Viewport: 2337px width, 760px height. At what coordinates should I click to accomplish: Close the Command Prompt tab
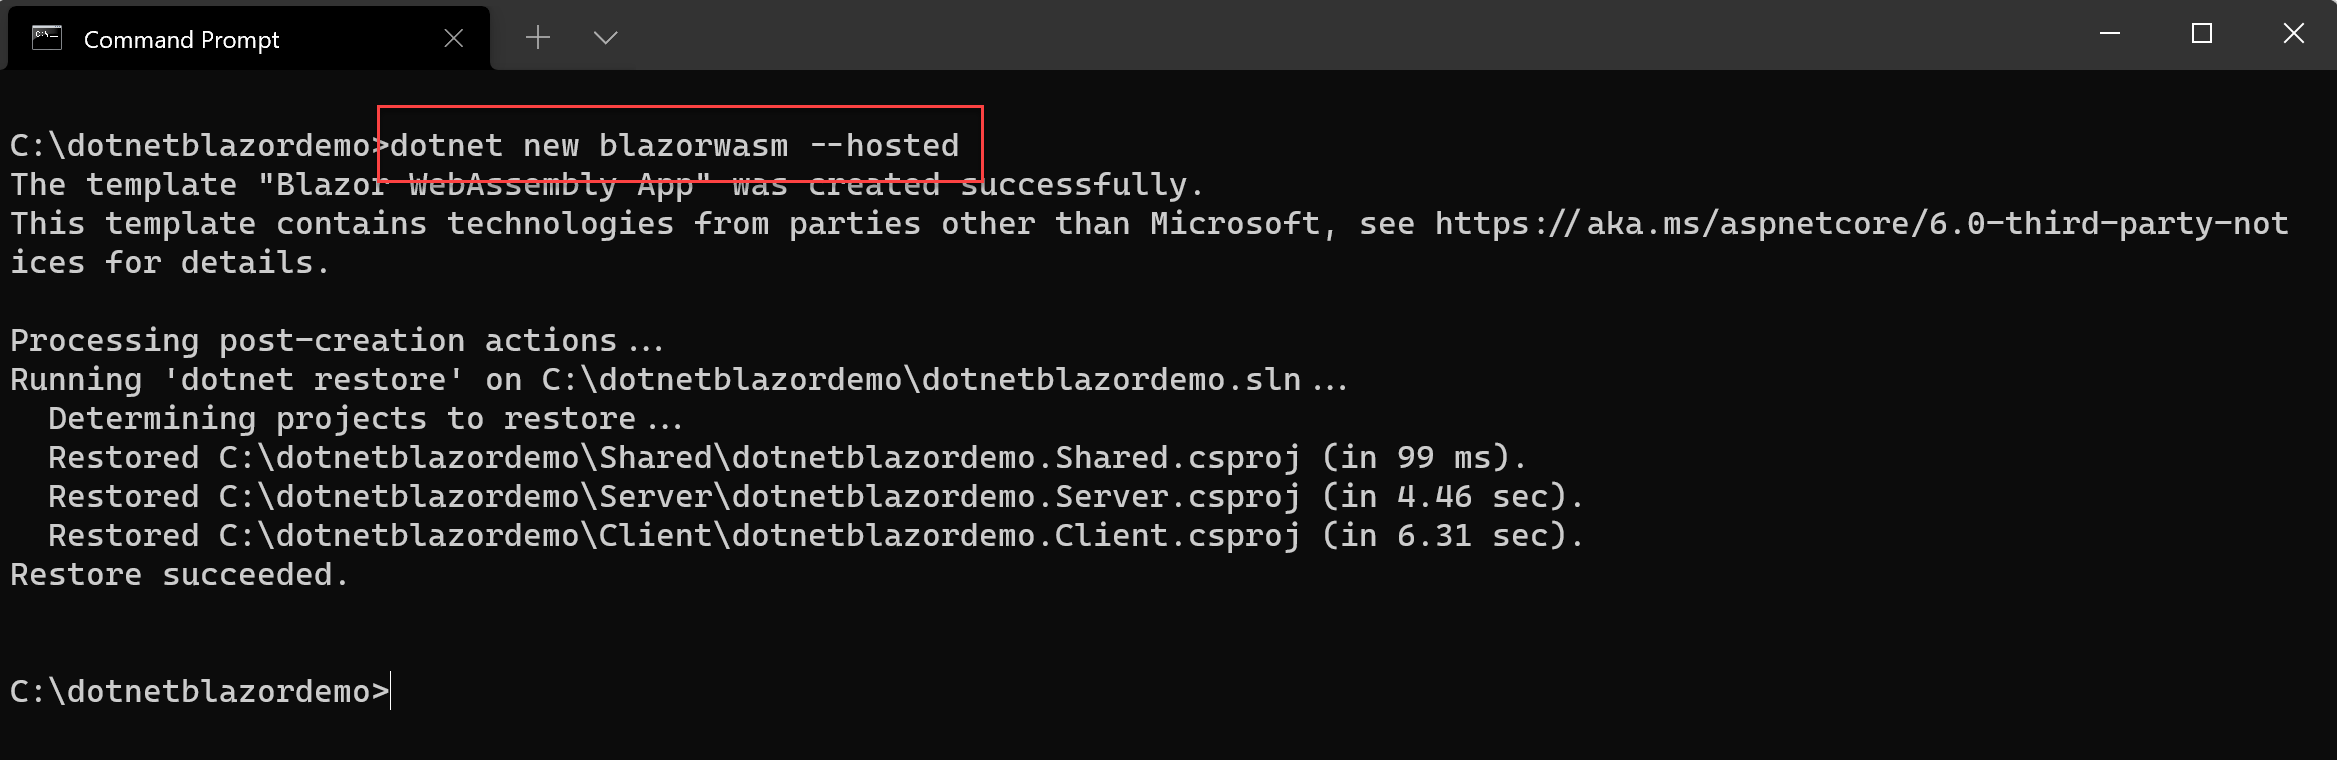point(453,38)
